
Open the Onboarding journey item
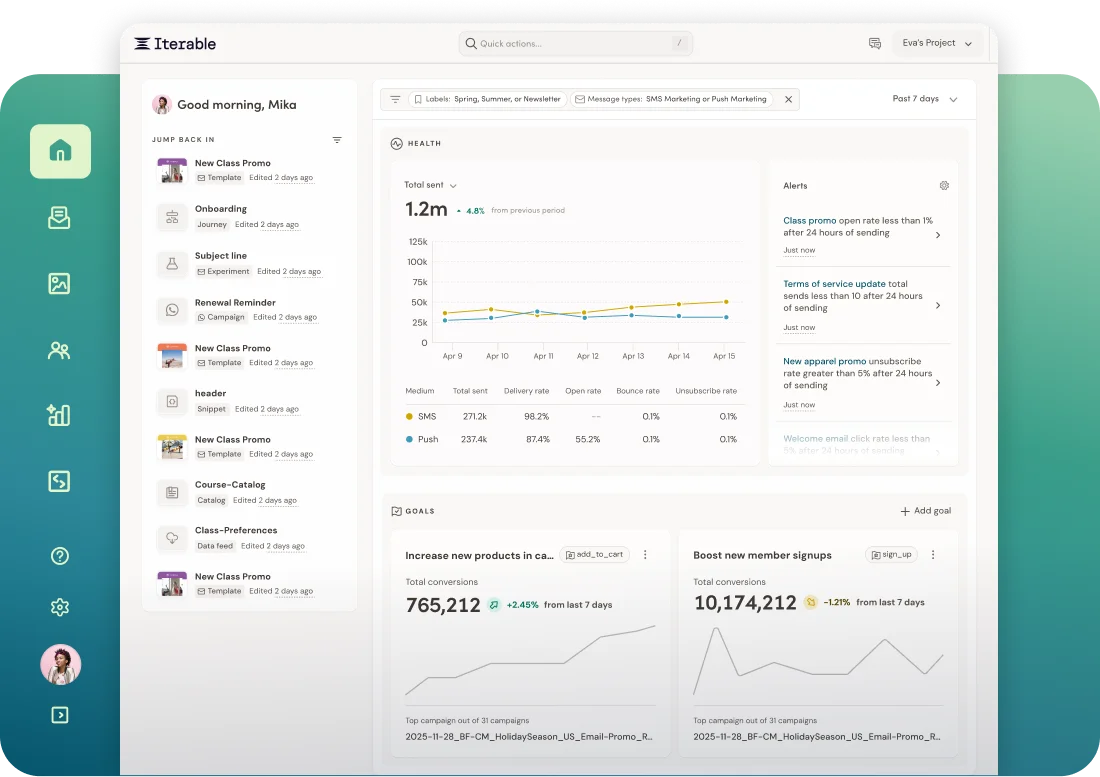tap(221, 209)
